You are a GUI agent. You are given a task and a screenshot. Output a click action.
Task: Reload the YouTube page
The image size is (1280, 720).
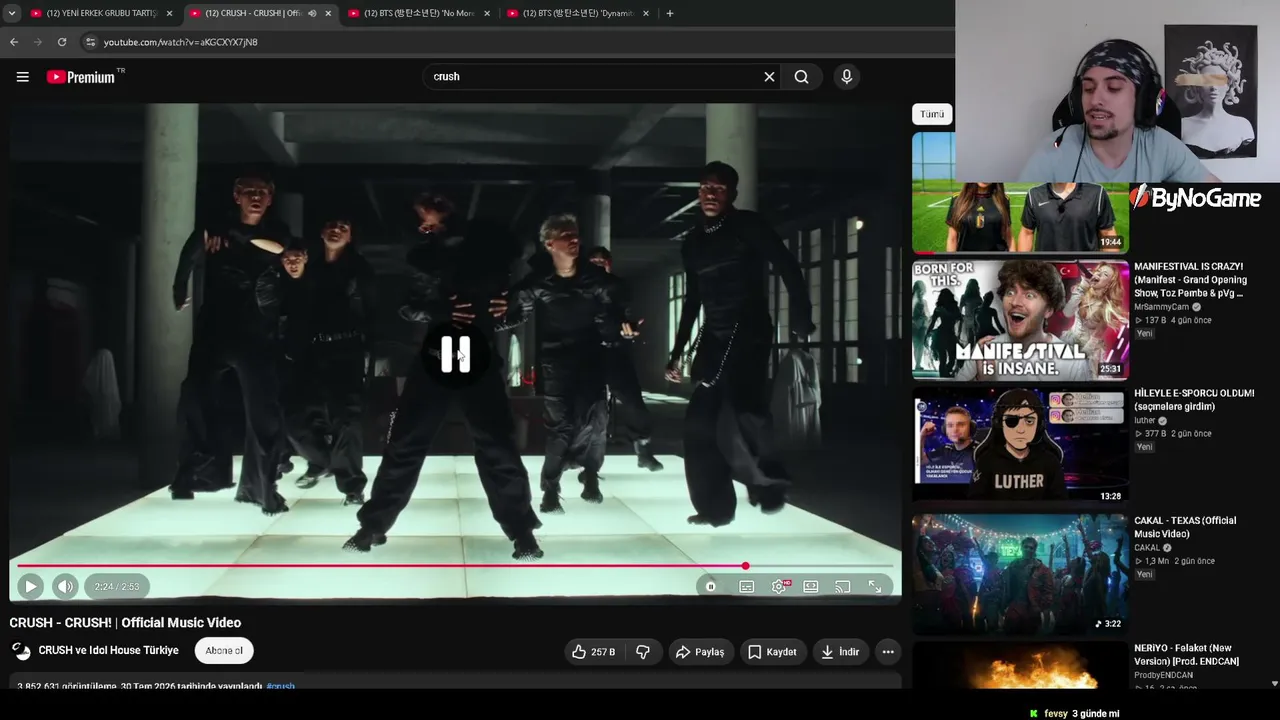(x=62, y=42)
